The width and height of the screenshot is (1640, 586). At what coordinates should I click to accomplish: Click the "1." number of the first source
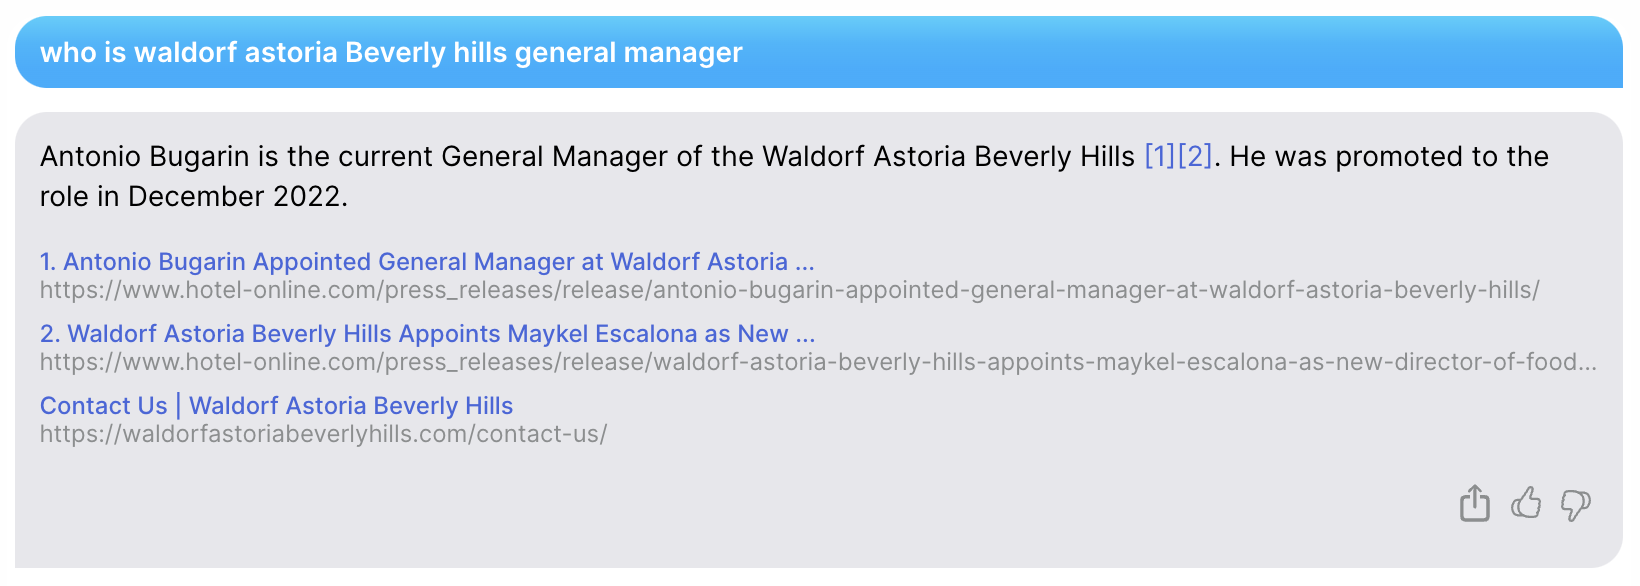pyautogui.click(x=48, y=262)
